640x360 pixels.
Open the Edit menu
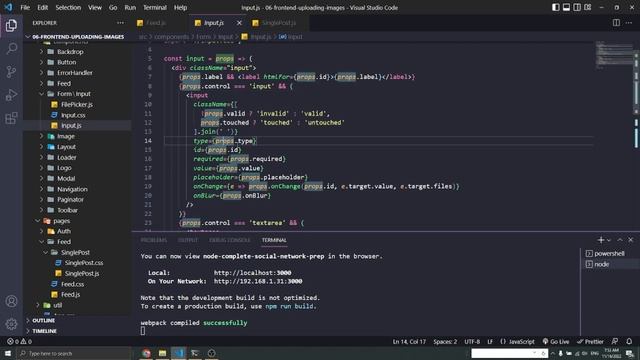(x=42, y=7)
